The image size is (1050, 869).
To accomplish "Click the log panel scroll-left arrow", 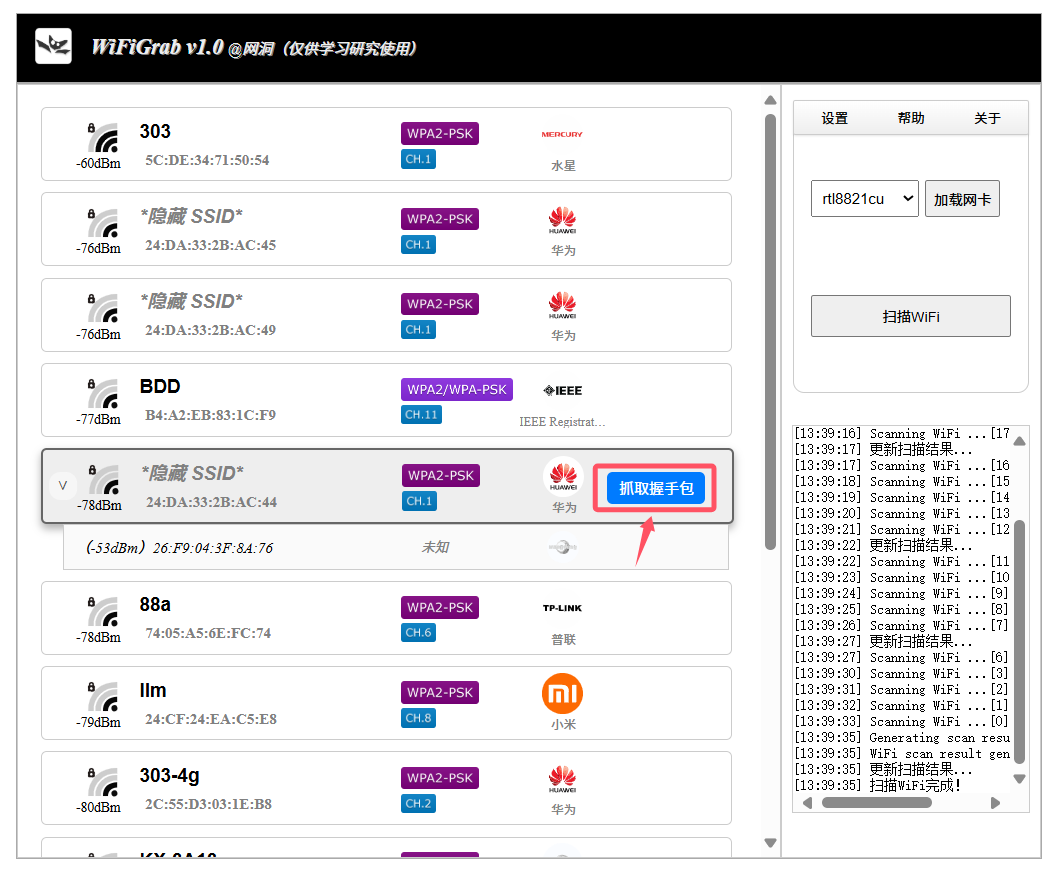I will tap(807, 803).
